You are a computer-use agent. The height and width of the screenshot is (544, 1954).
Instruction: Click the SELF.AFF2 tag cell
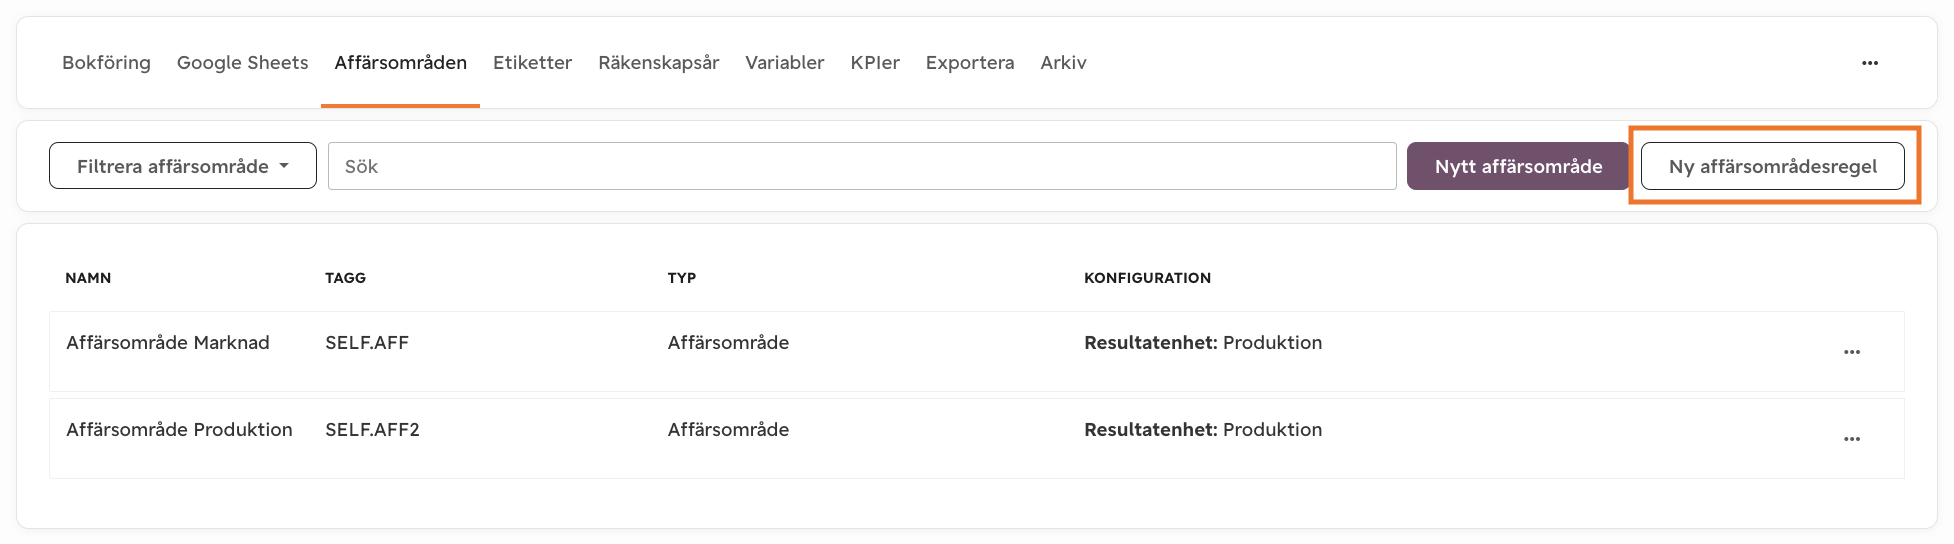372,429
